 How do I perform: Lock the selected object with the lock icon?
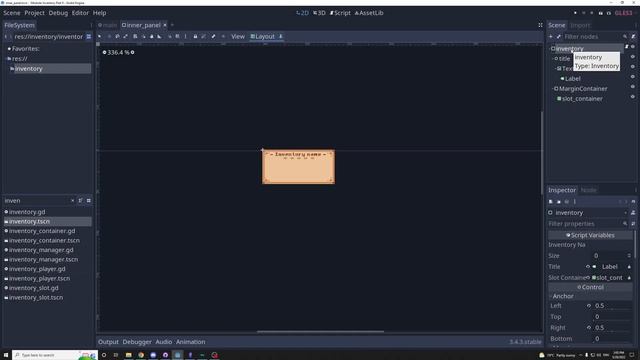pos(195,36)
